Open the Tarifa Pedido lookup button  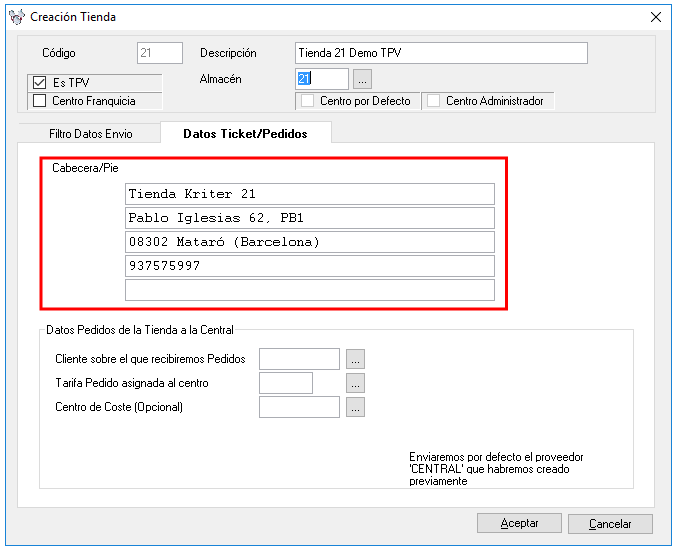tap(356, 383)
